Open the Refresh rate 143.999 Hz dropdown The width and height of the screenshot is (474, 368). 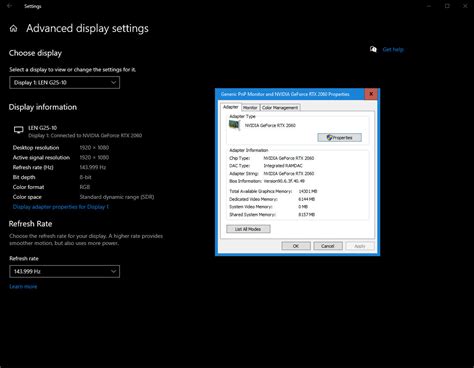(x=64, y=271)
